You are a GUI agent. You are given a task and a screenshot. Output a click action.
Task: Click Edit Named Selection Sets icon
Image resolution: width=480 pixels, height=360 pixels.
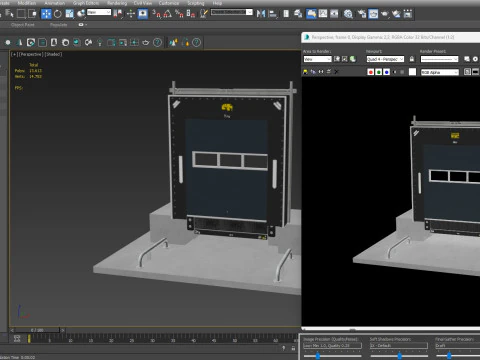click(203, 14)
